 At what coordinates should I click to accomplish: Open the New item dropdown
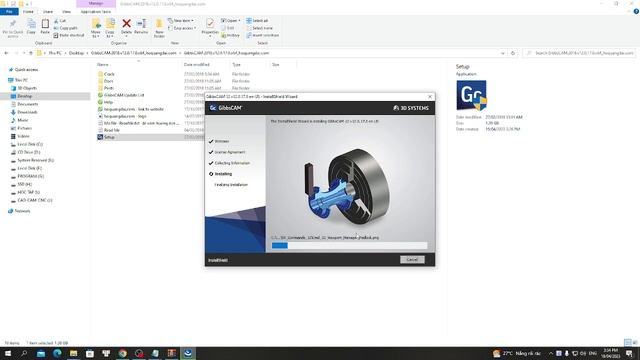click(180, 20)
